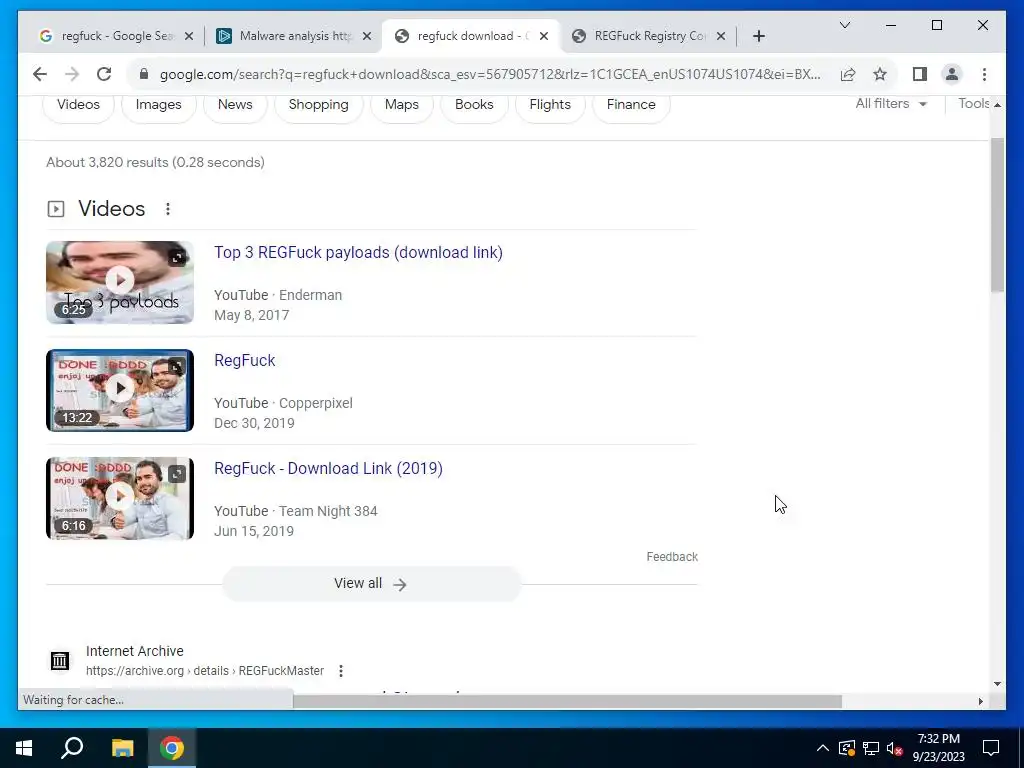This screenshot has height=768, width=1024.
Task: Open Windows Start menu
Action: [x=24, y=748]
